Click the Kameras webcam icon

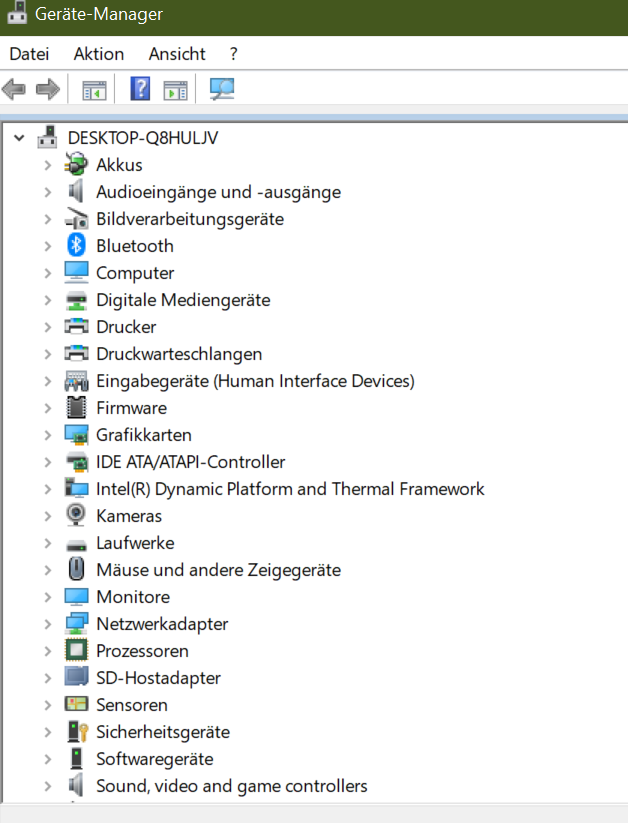76,514
